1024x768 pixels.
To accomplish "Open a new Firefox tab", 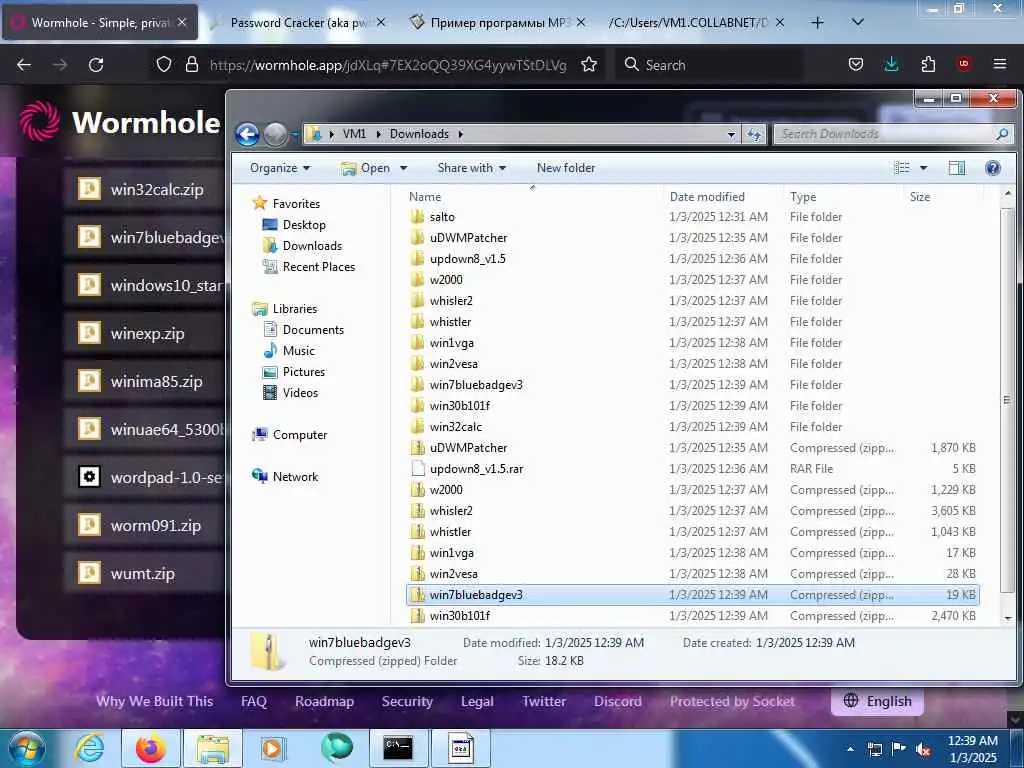I will click(x=817, y=23).
